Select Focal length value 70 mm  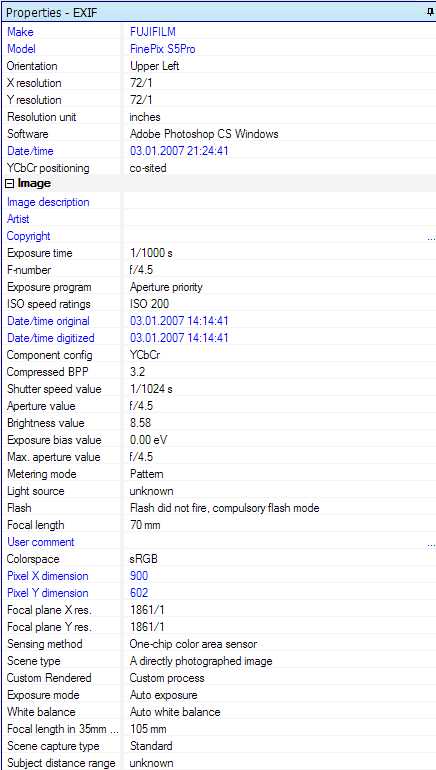click(145, 525)
